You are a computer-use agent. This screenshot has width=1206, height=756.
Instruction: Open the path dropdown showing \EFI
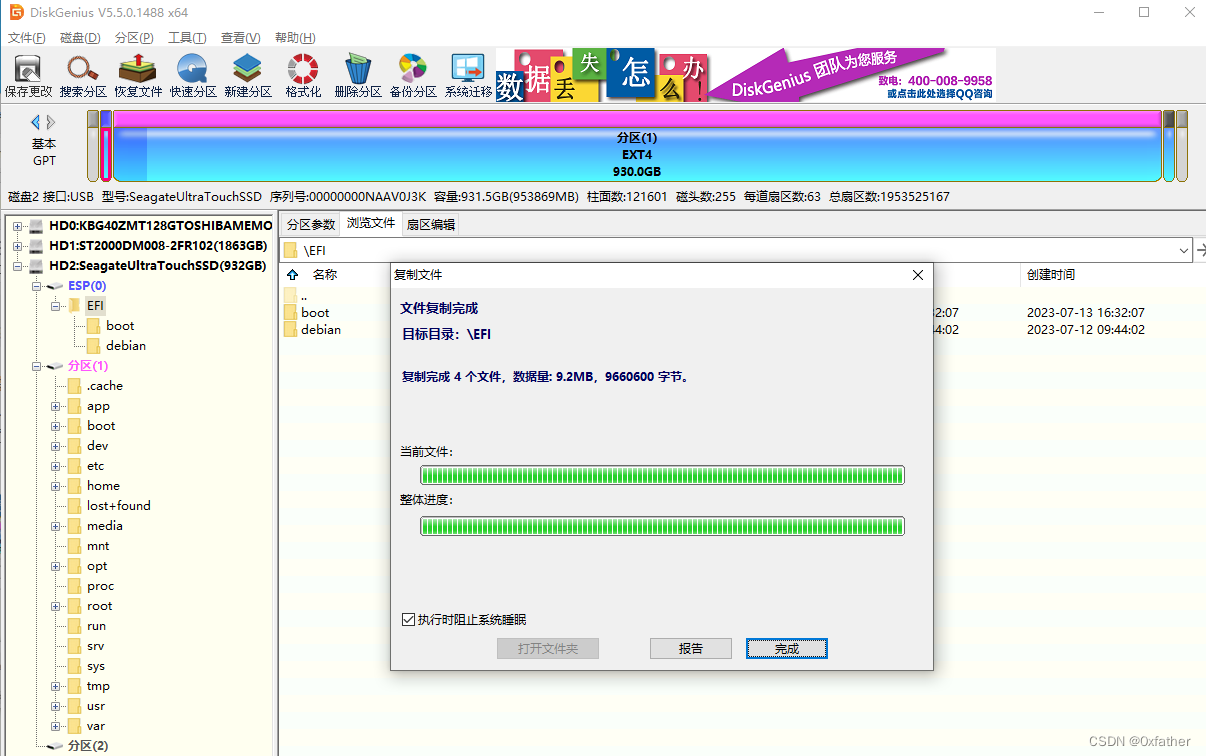pos(1185,250)
